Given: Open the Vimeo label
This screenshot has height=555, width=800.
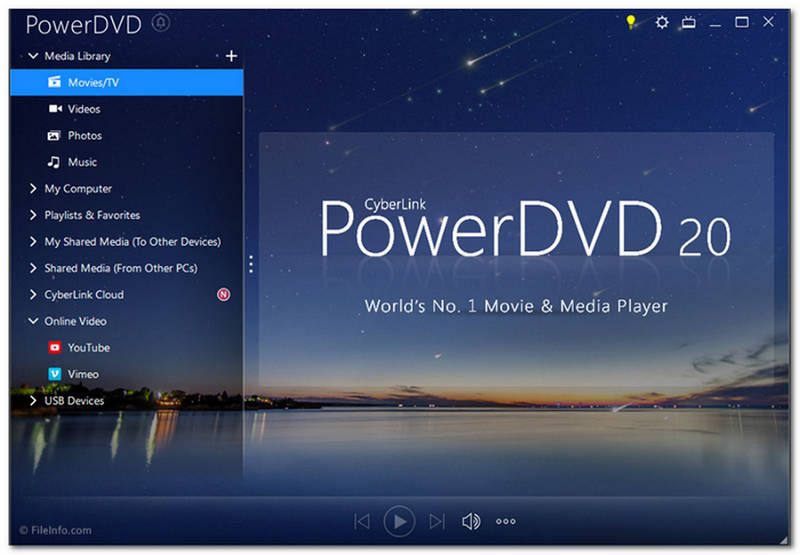Looking at the screenshot, I should (x=83, y=374).
